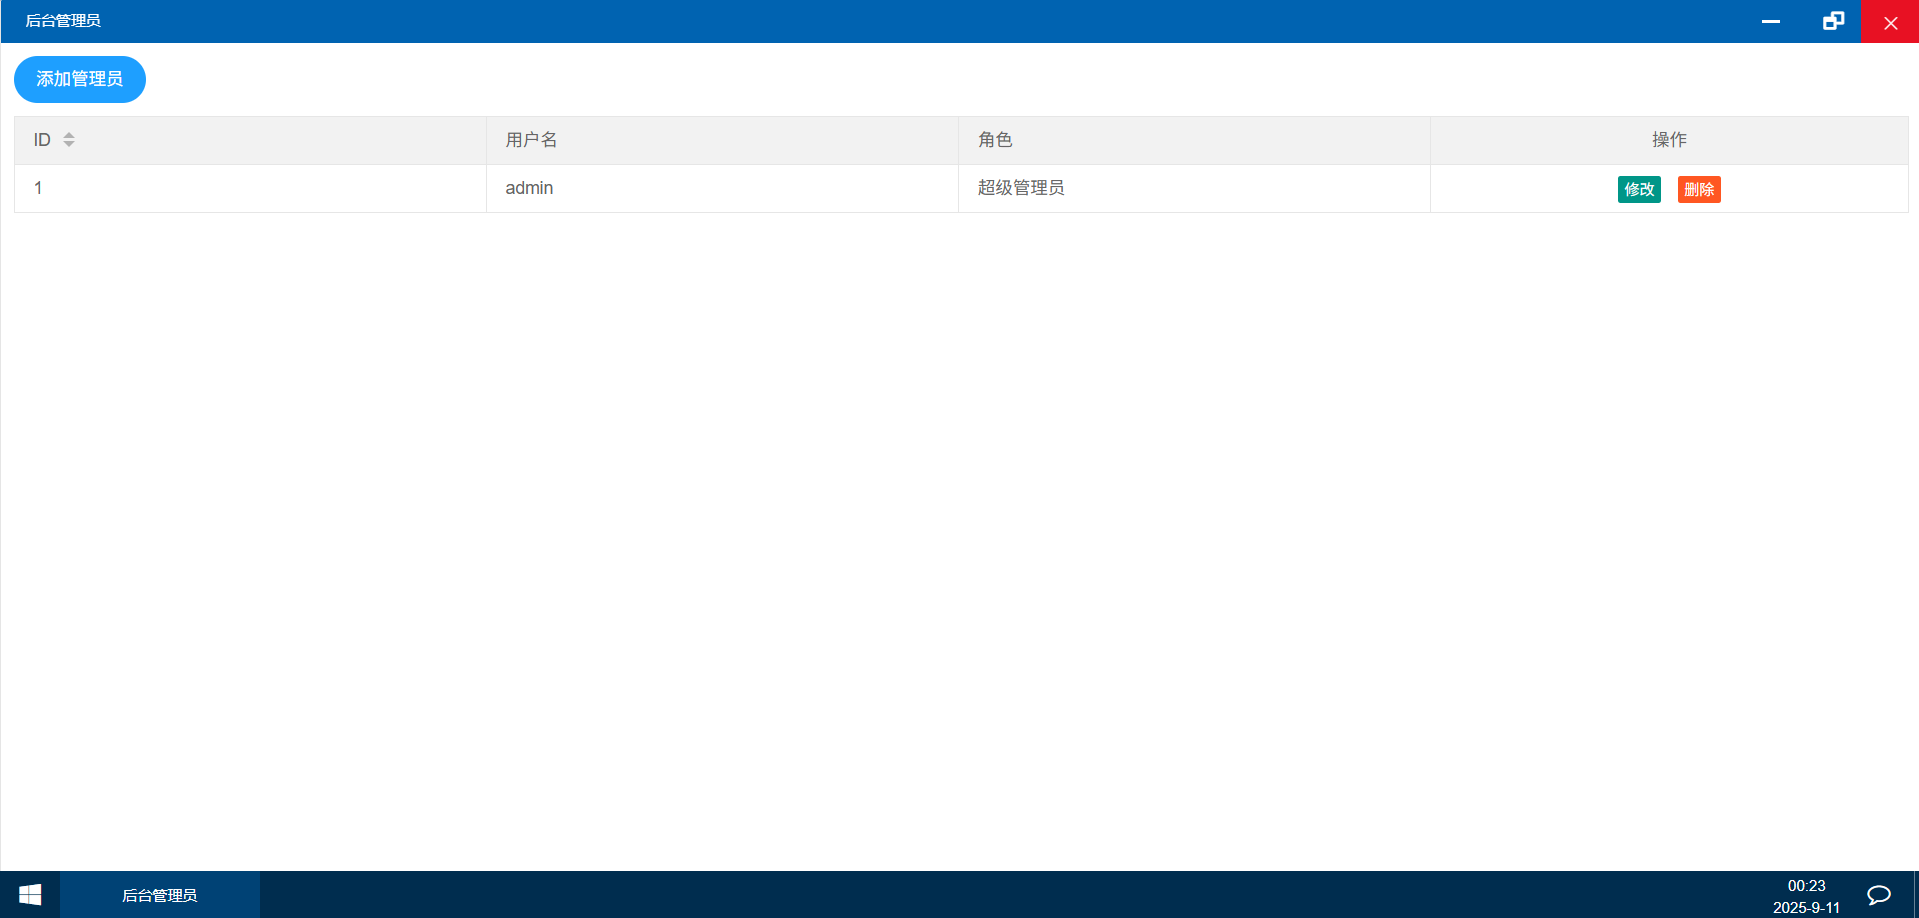The image size is (1919, 918).
Task: Open the notification center speech bubble icon
Action: (x=1878, y=895)
